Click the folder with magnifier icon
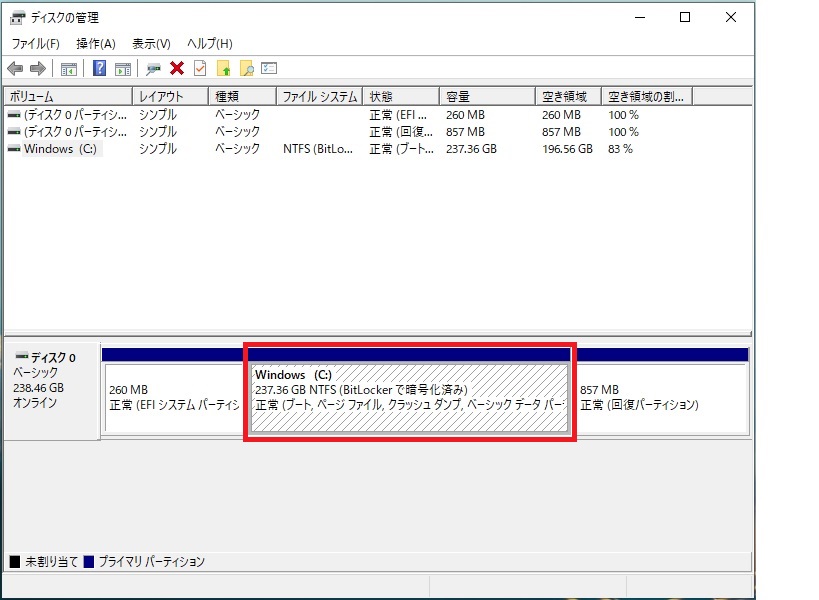Image resolution: width=819 pixels, height=600 pixels. [246, 69]
